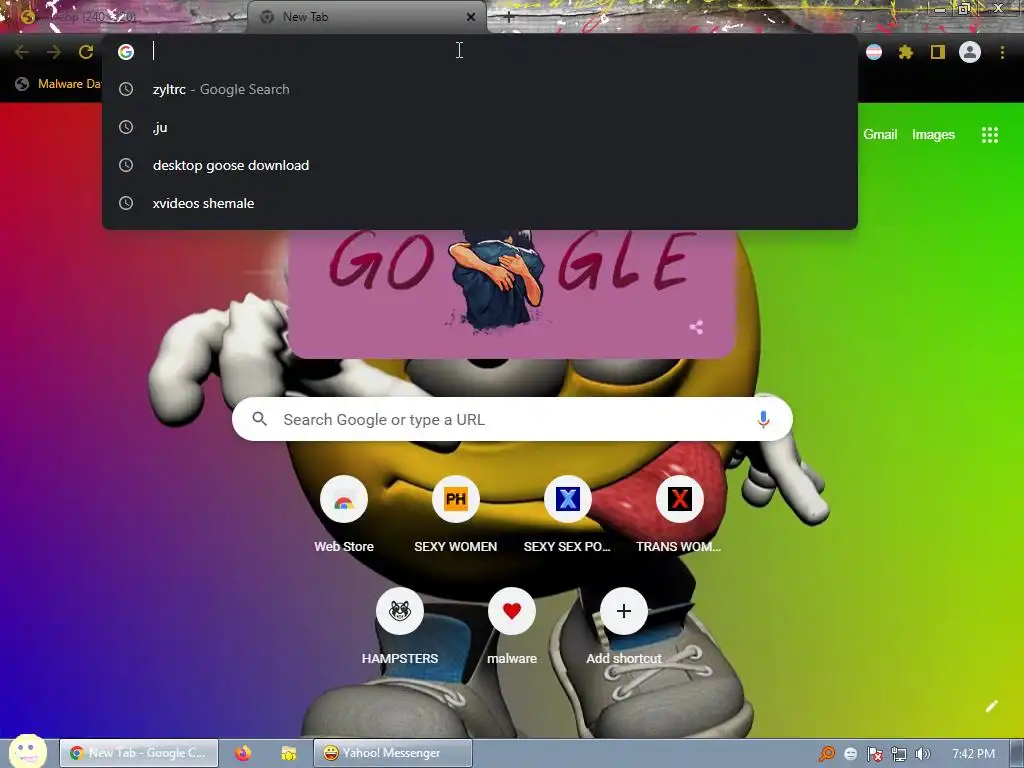
Task: Click the browser Forward arrow
Action: pos(54,52)
